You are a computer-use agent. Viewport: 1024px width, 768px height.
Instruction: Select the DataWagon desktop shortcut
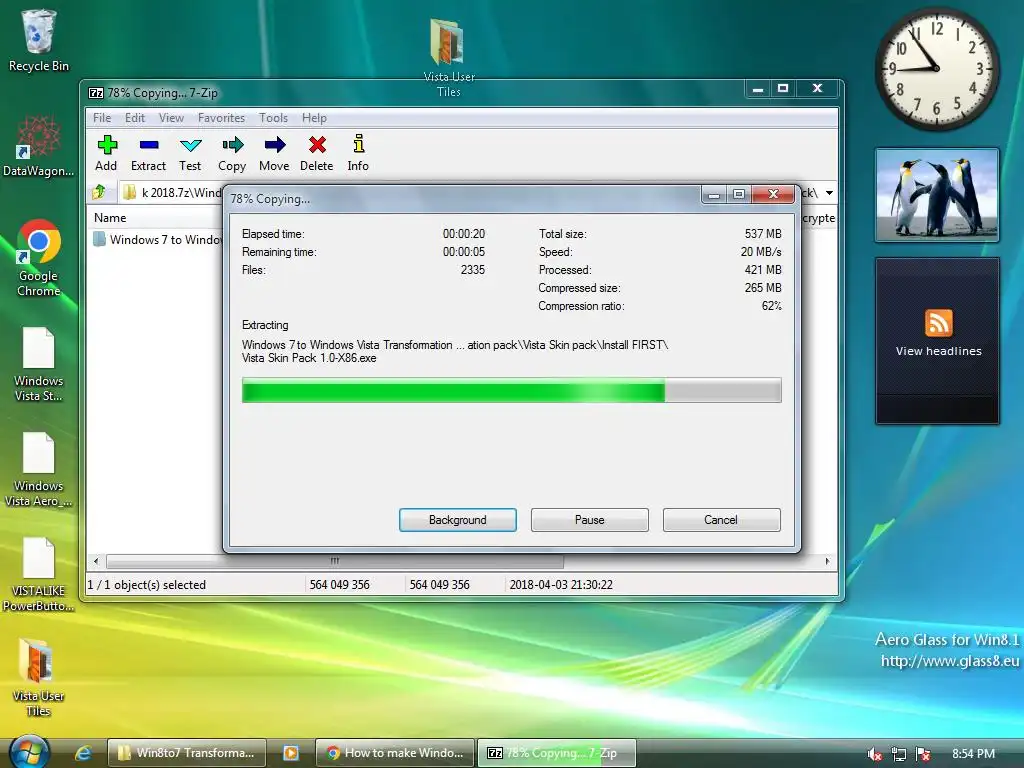(x=39, y=146)
